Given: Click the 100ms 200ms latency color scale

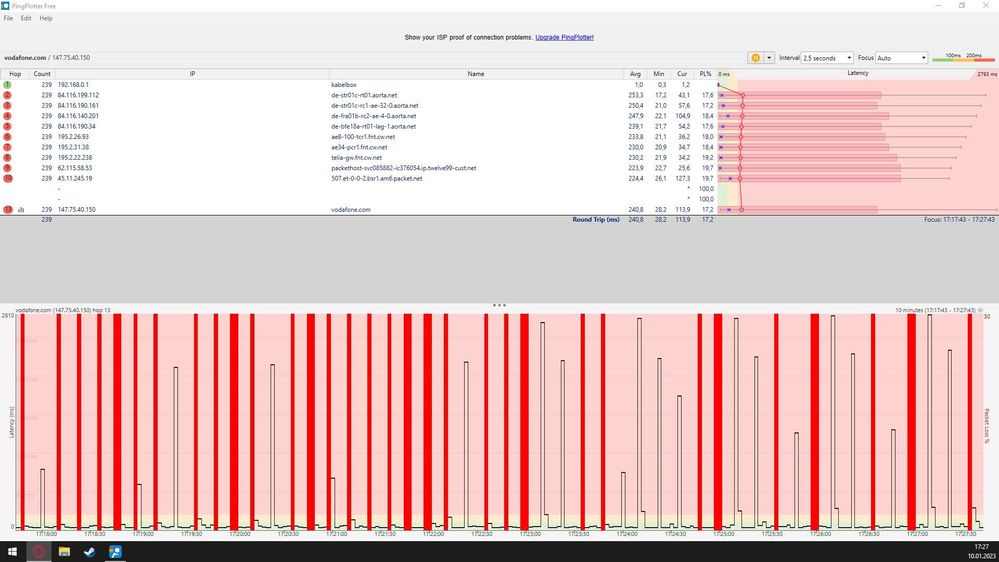Looking at the screenshot, I should 963,57.
